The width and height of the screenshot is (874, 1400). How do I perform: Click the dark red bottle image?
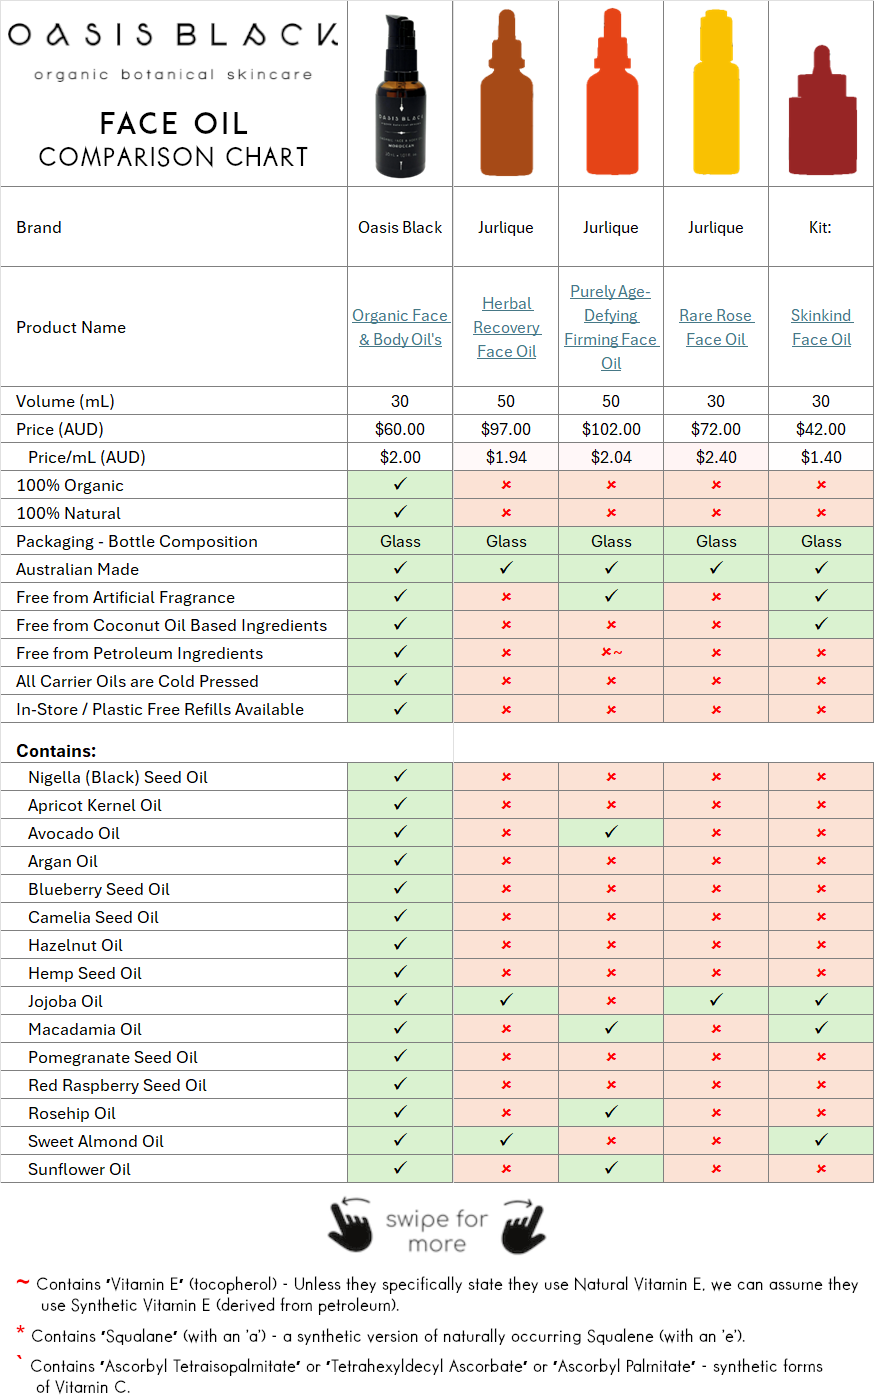(x=821, y=112)
